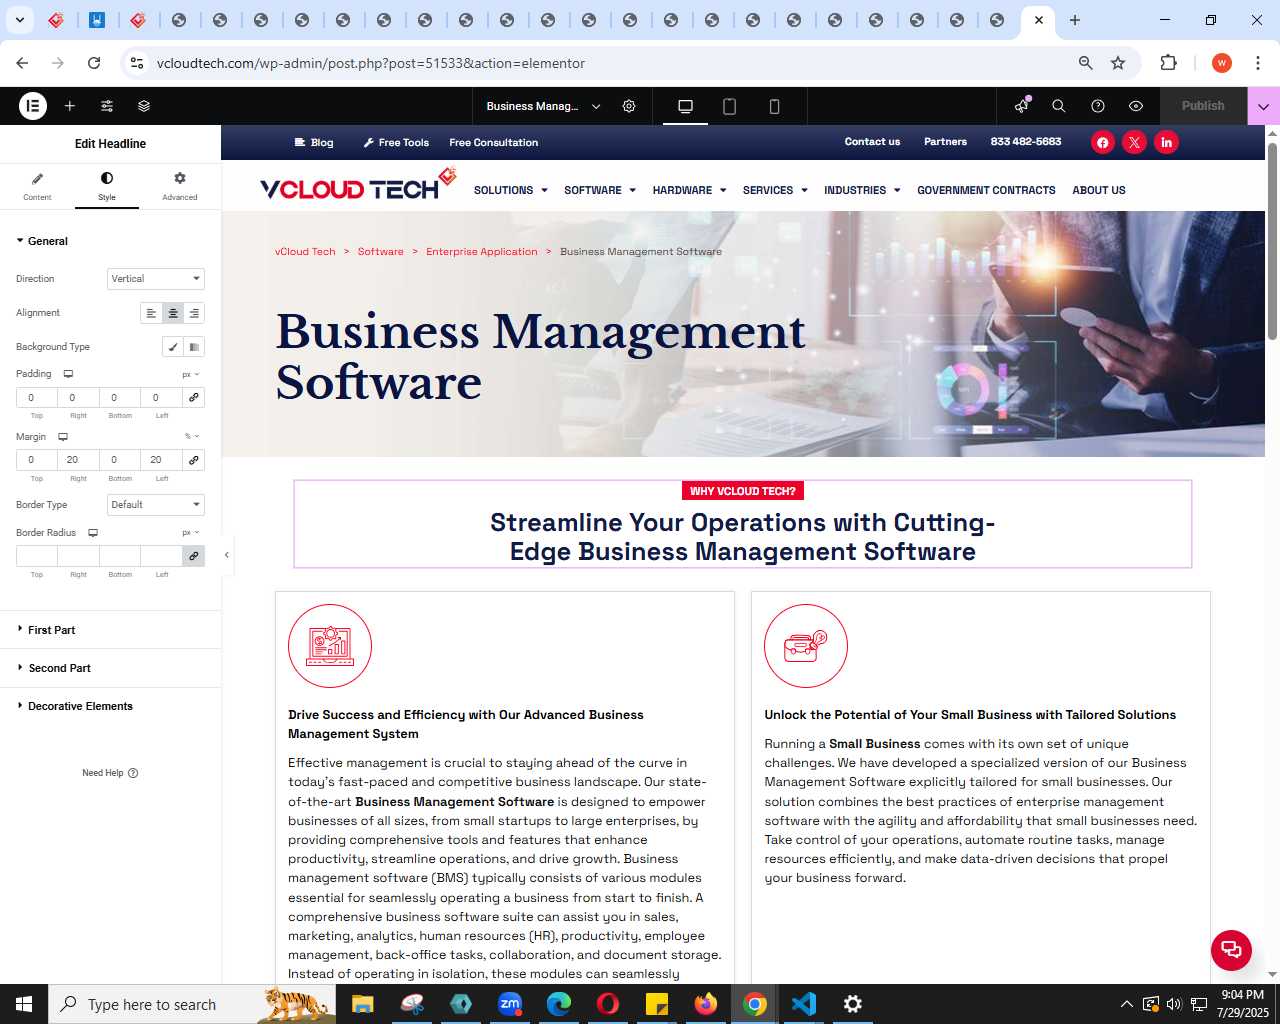Click the Enterprise Application breadcrumb
The width and height of the screenshot is (1280, 1024).
tap(482, 252)
